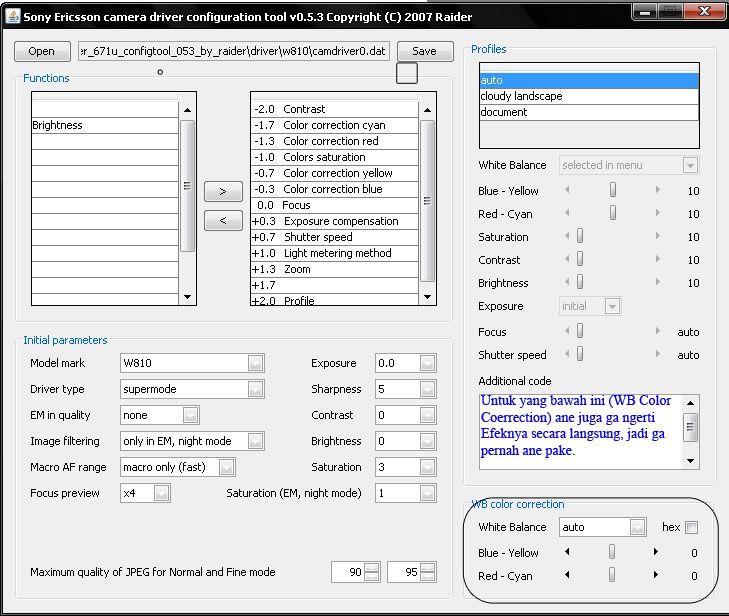
Task: Click down arrow of assigned functions scrollbar
Action: 427,297
